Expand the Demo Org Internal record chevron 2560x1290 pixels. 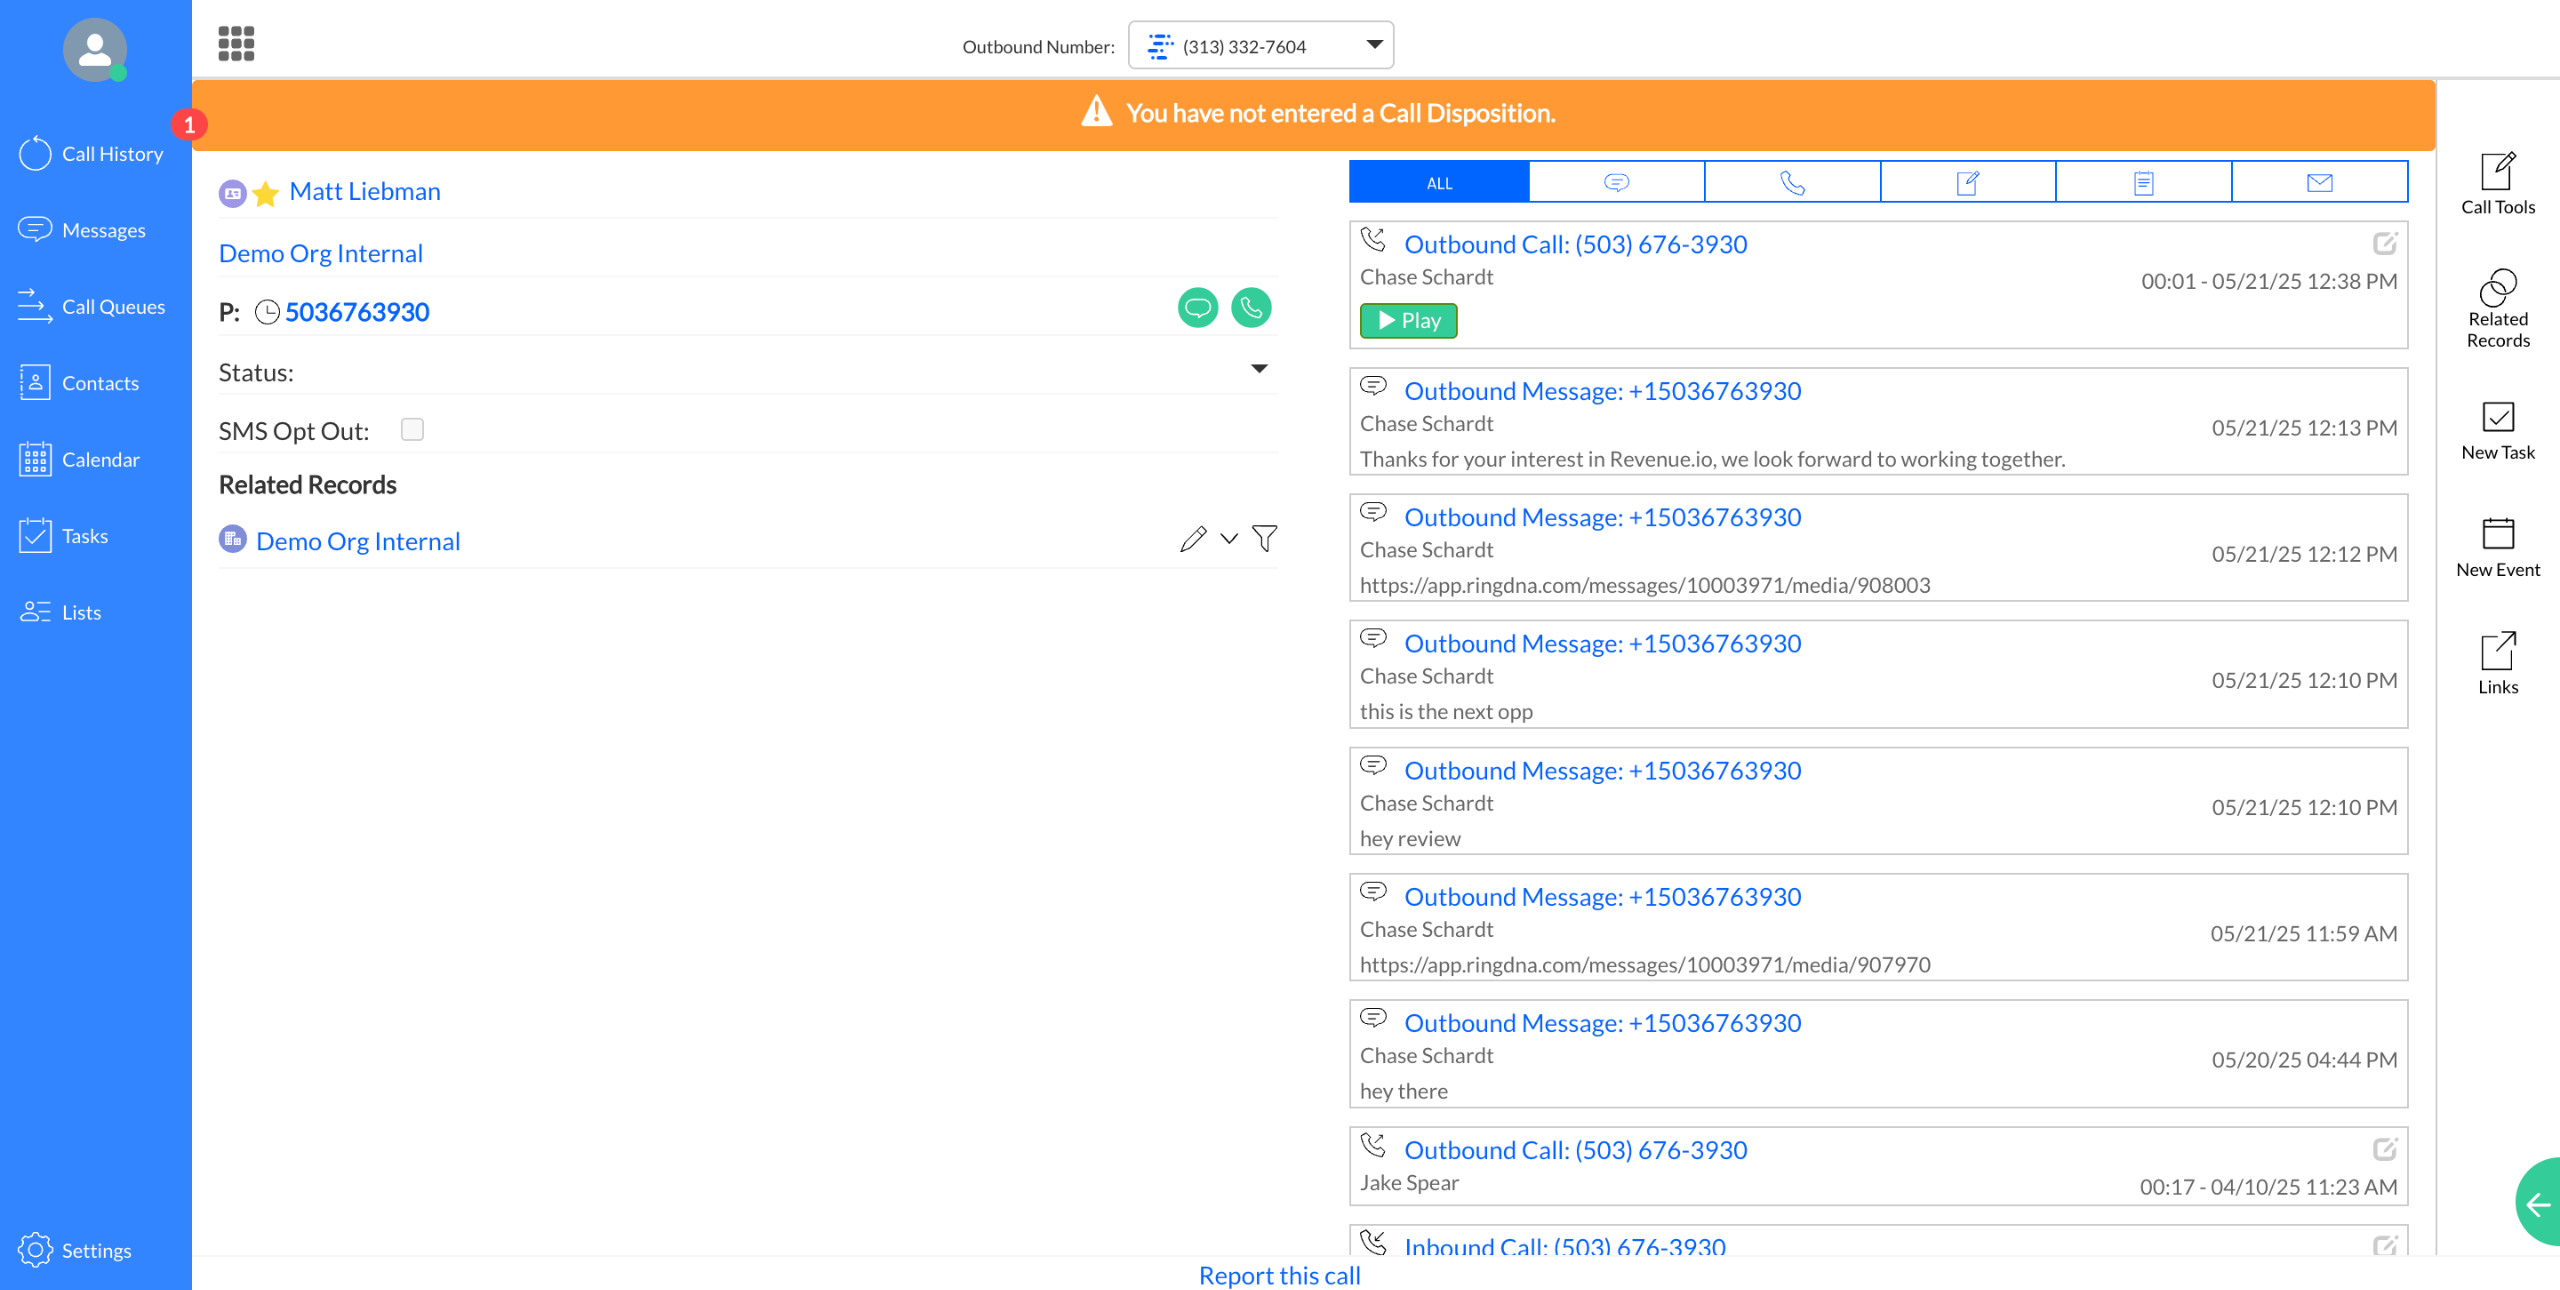(x=1229, y=539)
